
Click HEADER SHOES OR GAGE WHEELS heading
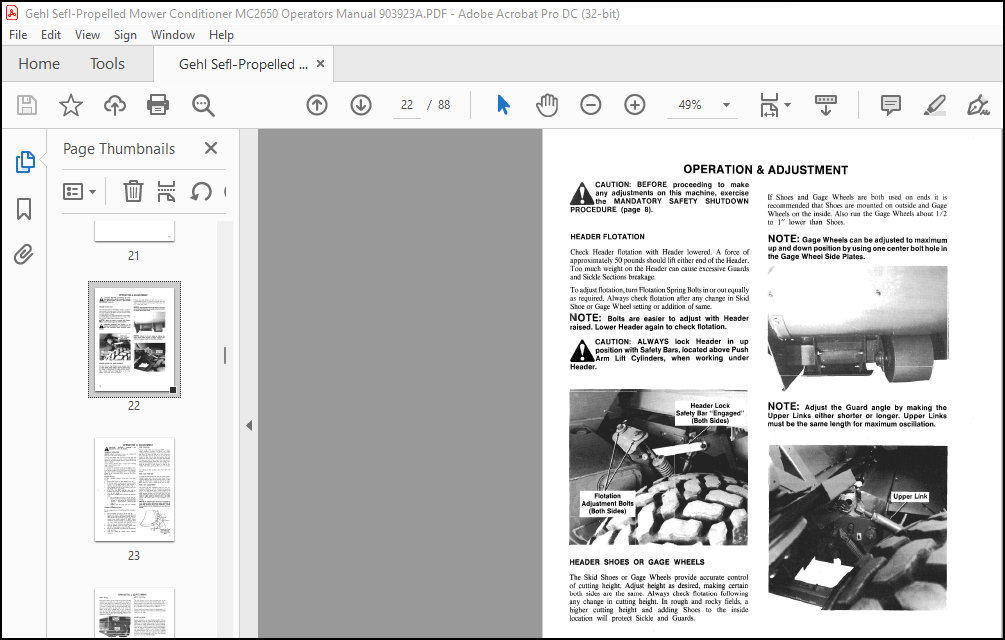636,562
